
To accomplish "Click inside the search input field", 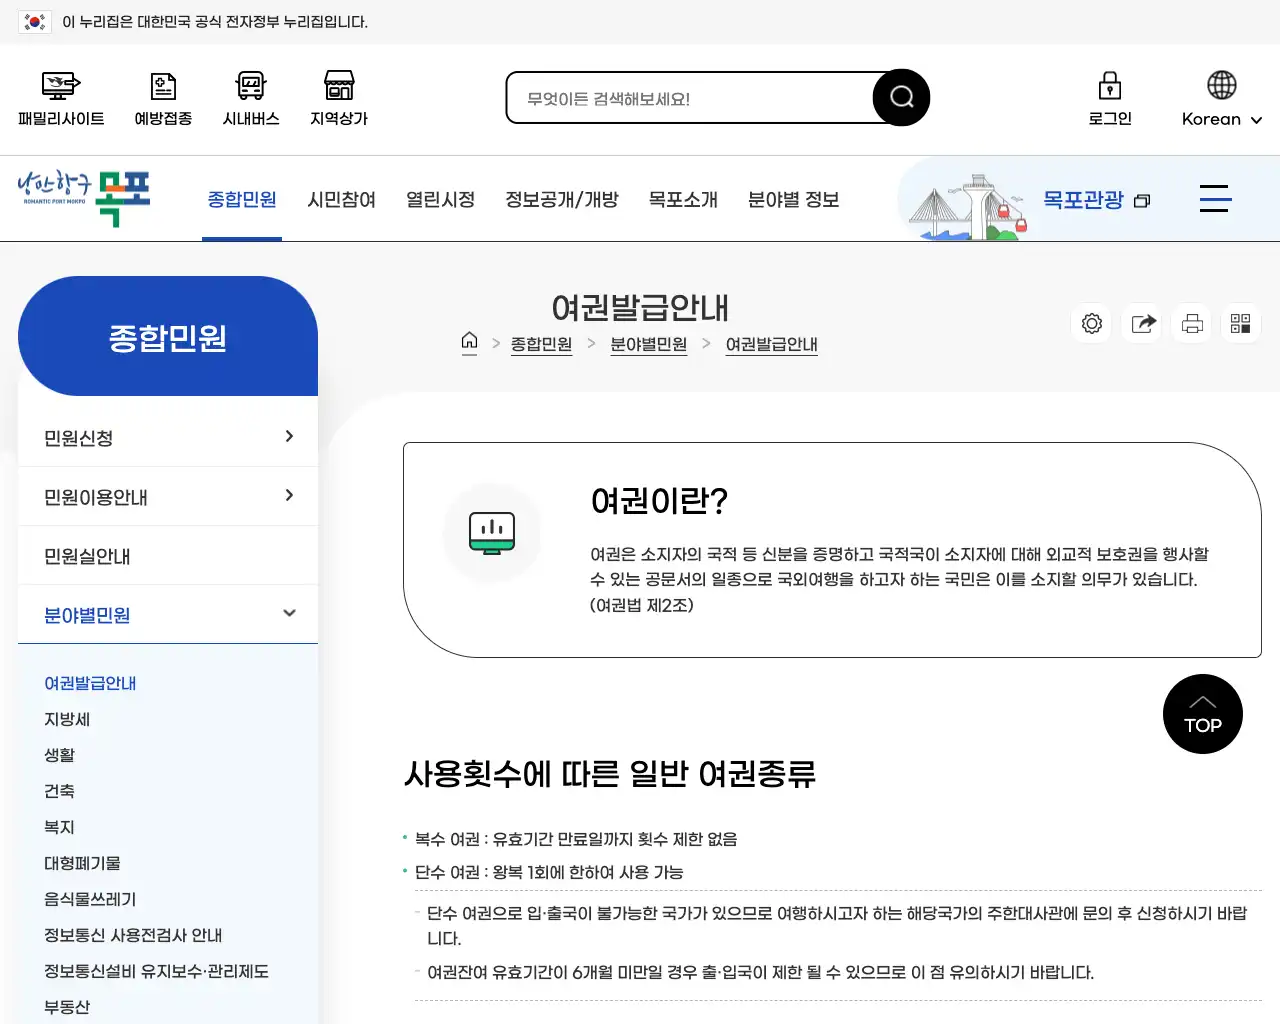I will click(690, 97).
